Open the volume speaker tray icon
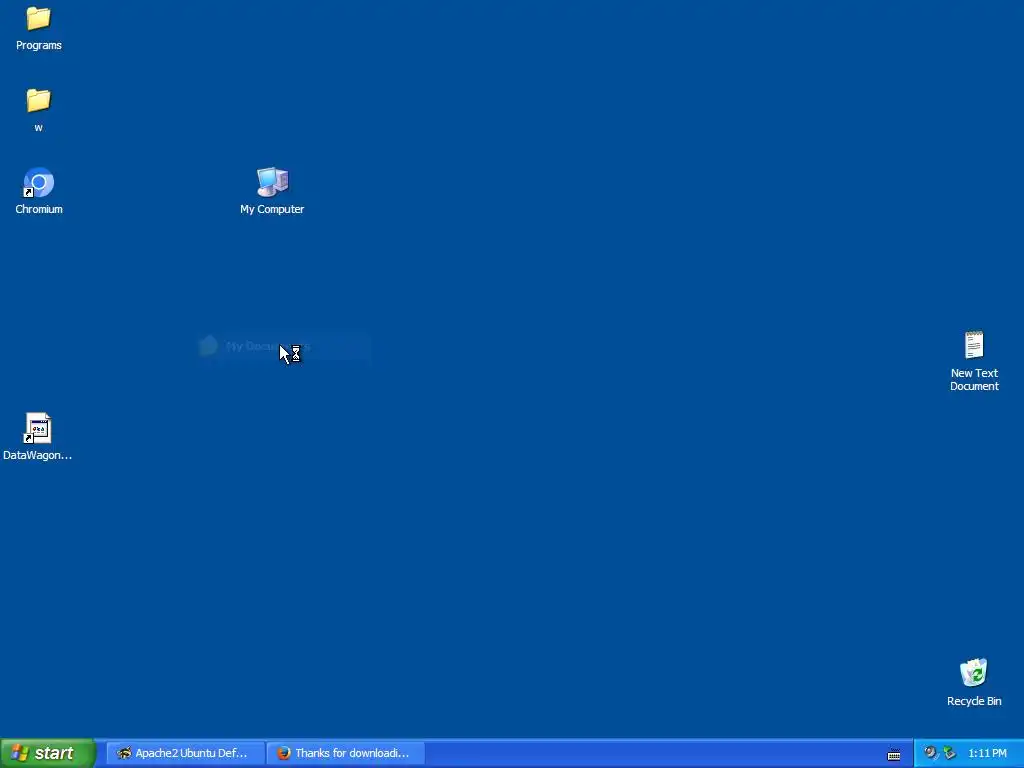The image size is (1024, 768). pyautogui.click(x=930, y=752)
